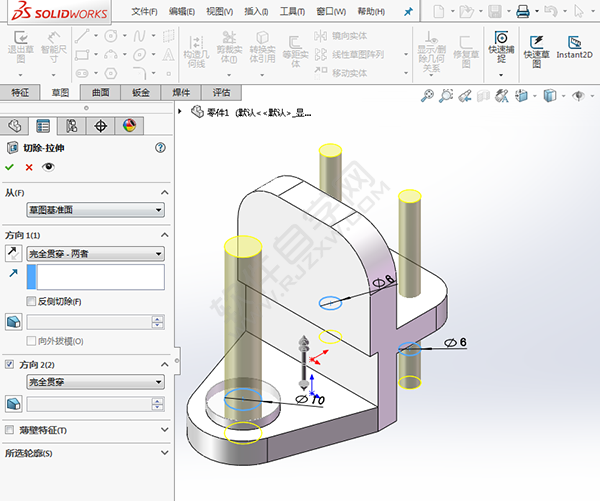Confirm cut-extrude with green checkmark
Viewport: 600px width, 501px height.
[10, 167]
